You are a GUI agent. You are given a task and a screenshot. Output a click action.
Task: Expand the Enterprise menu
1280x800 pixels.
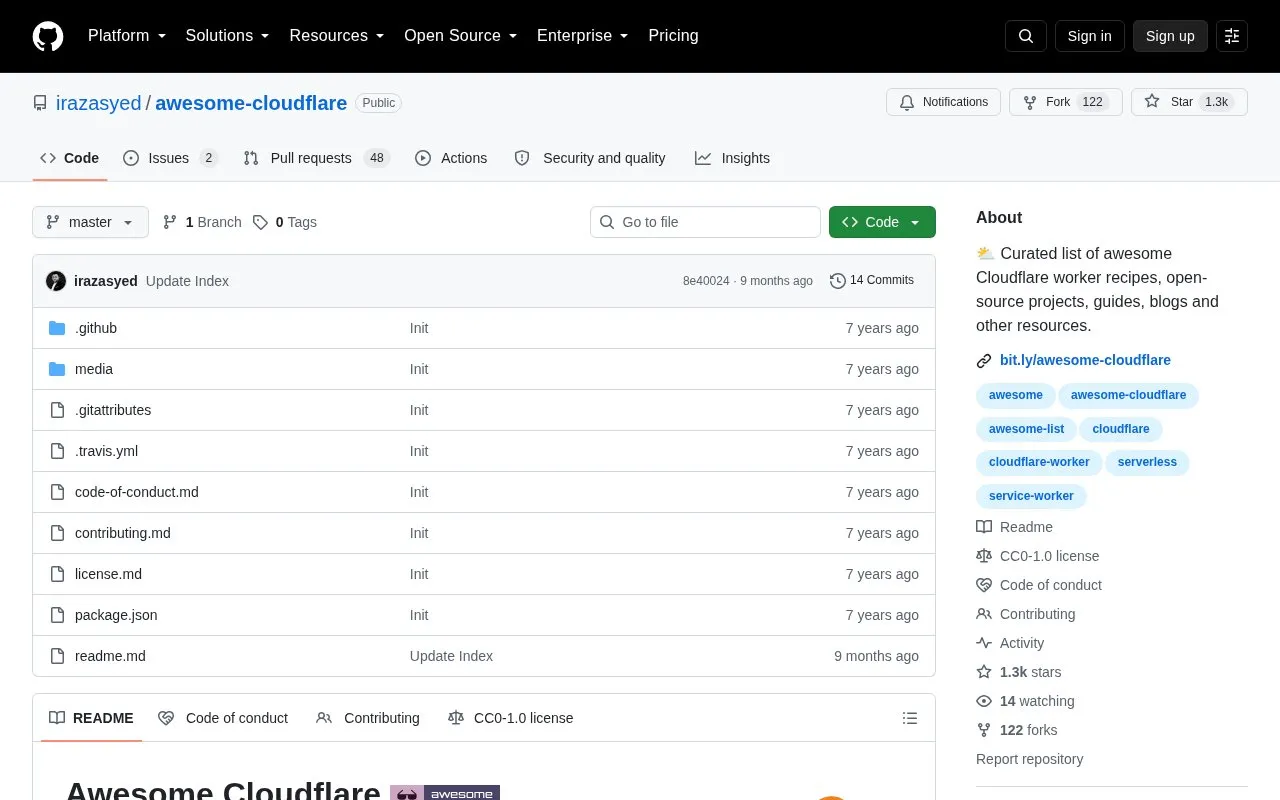pyautogui.click(x=583, y=36)
